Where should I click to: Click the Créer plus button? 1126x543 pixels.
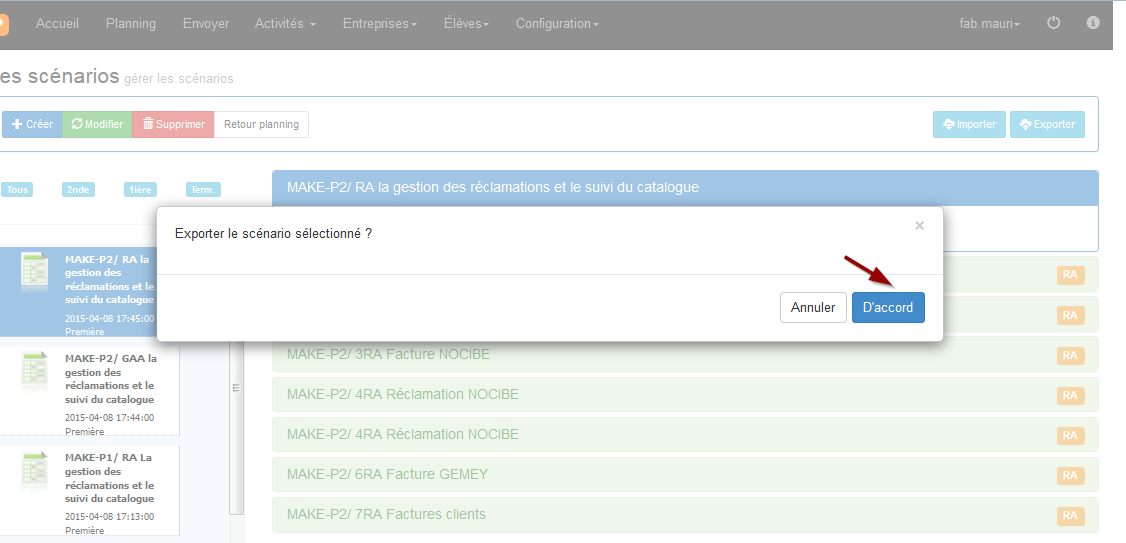pyautogui.click(x=32, y=124)
